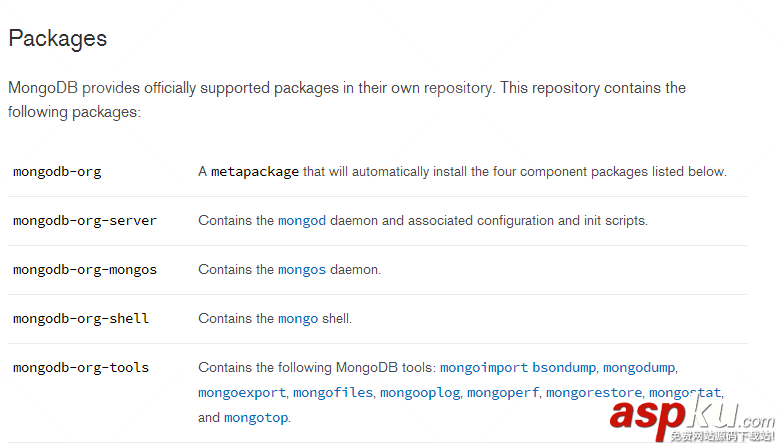Open the mongooplog link
The height and width of the screenshot is (448, 780).
pyautogui.click(x=420, y=393)
